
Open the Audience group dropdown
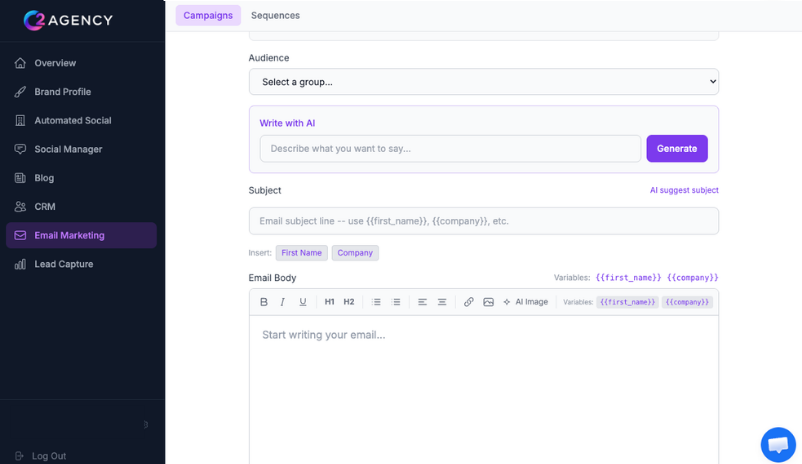coord(483,82)
